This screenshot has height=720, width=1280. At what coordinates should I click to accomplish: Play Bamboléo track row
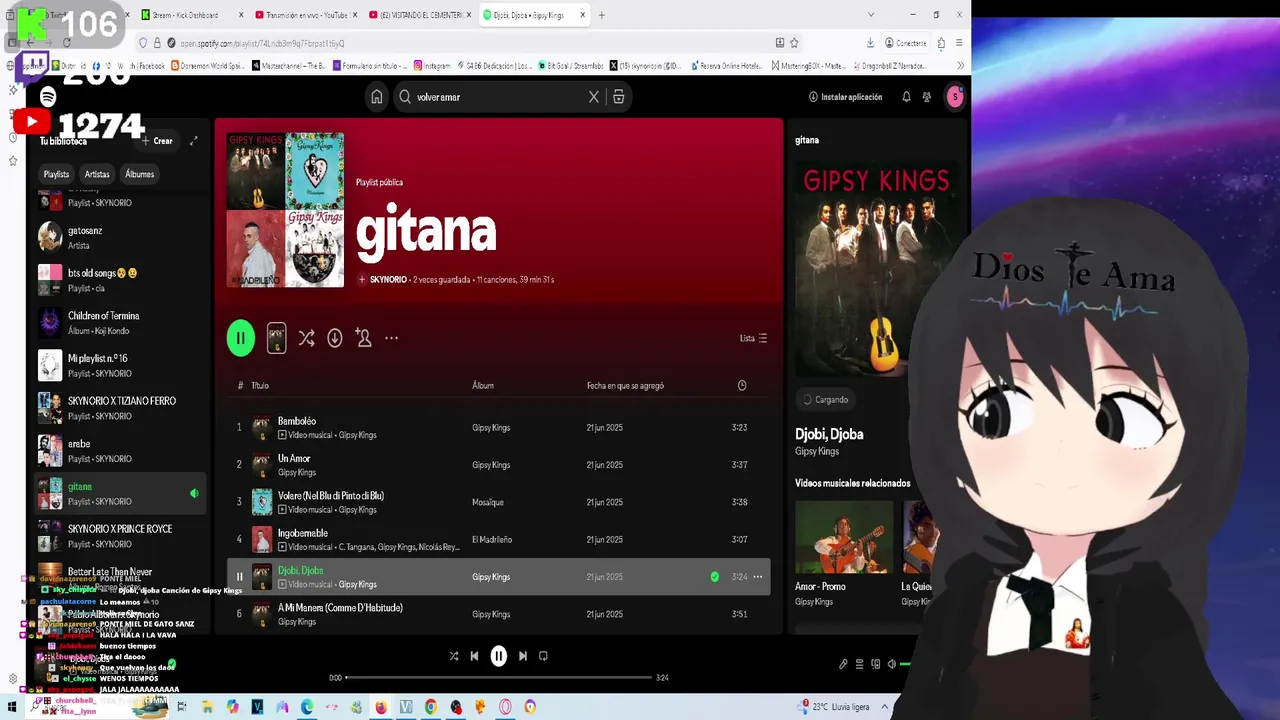coord(499,428)
